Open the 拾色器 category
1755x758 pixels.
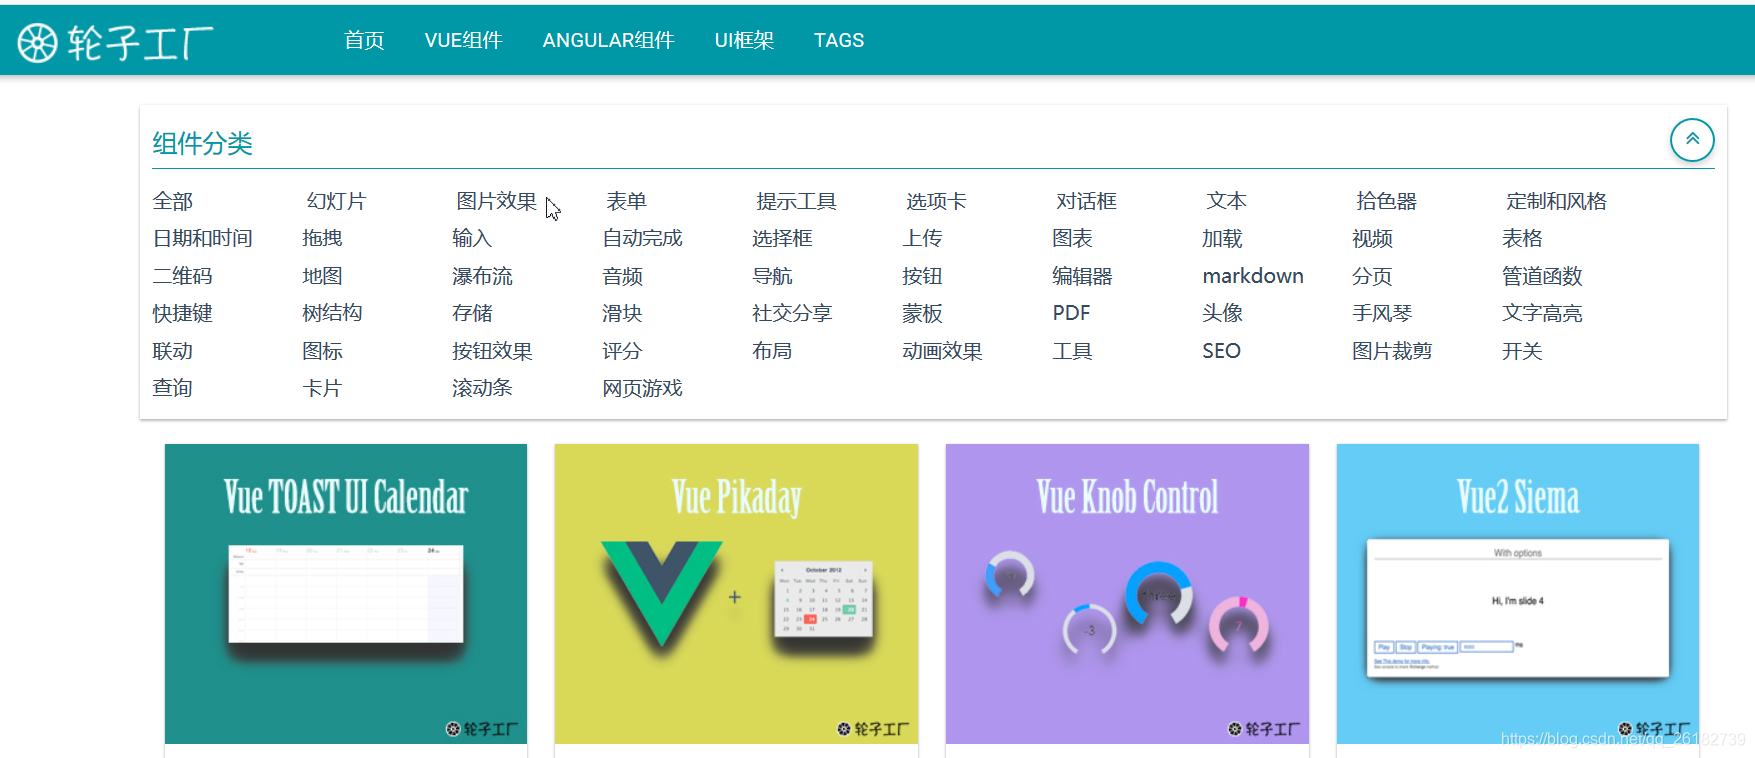coord(1386,201)
